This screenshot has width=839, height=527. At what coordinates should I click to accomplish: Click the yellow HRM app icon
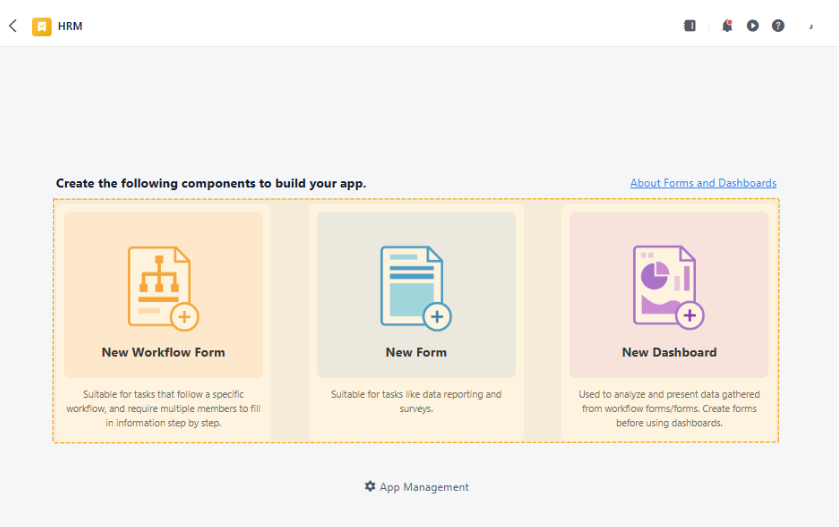(x=42, y=26)
